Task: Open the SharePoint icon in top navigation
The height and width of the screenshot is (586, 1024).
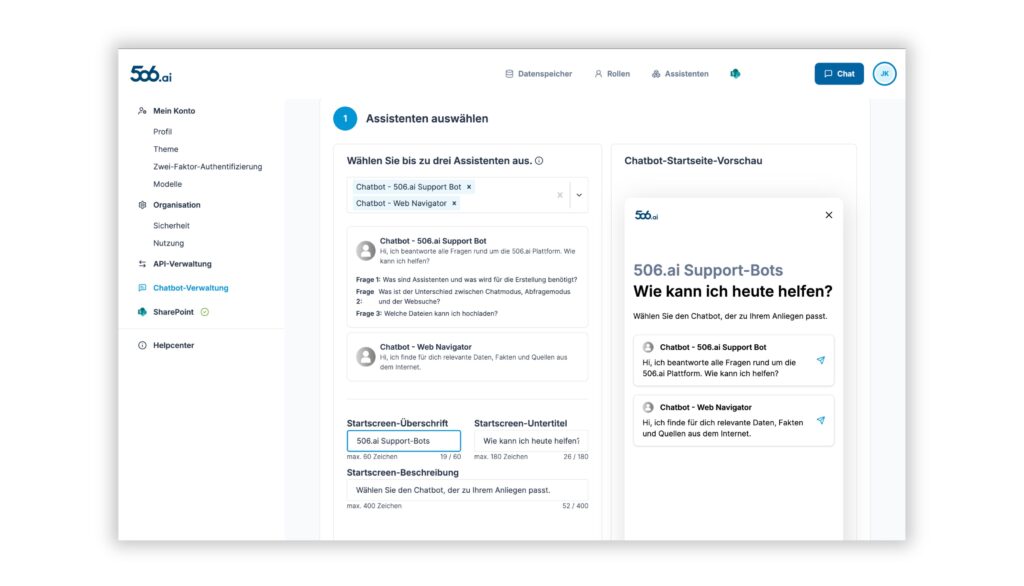Action: (x=735, y=74)
